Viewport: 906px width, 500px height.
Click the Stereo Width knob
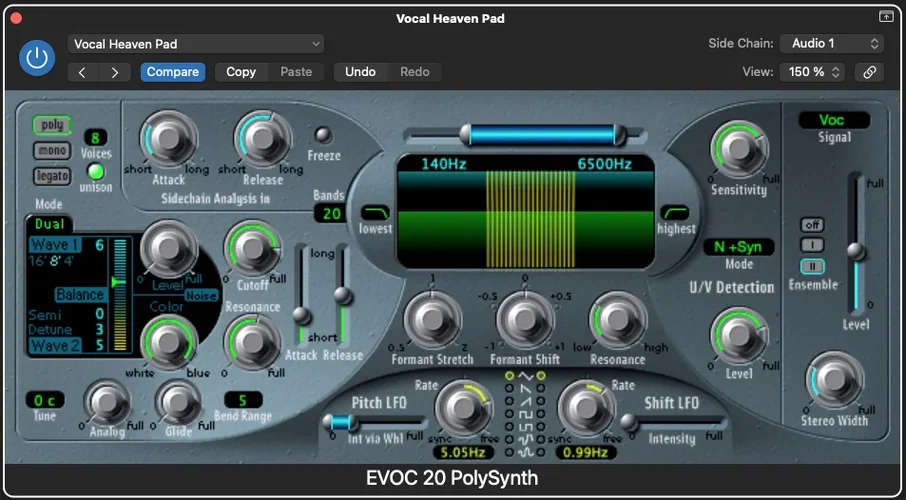(834, 379)
